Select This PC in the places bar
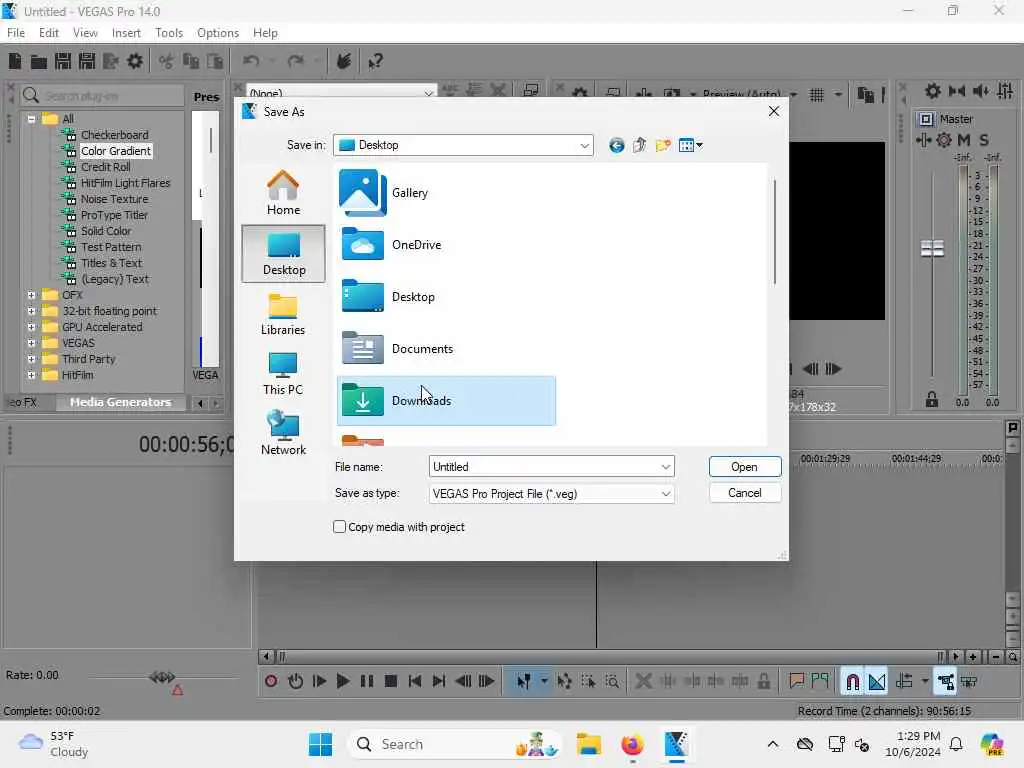The width and height of the screenshot is (1024, 768). tap(283, 374)
